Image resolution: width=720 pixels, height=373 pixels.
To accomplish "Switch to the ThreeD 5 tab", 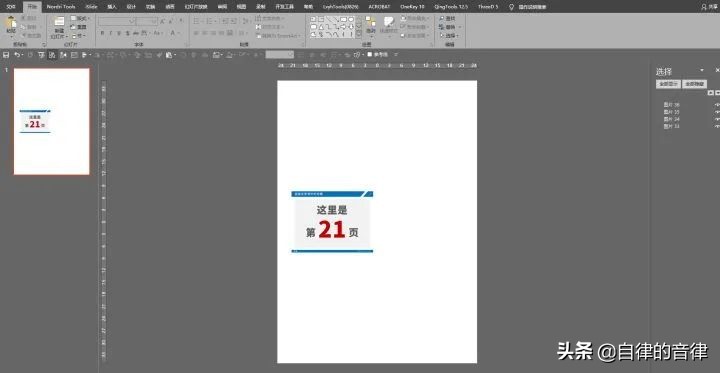I will tap(488, 7).
